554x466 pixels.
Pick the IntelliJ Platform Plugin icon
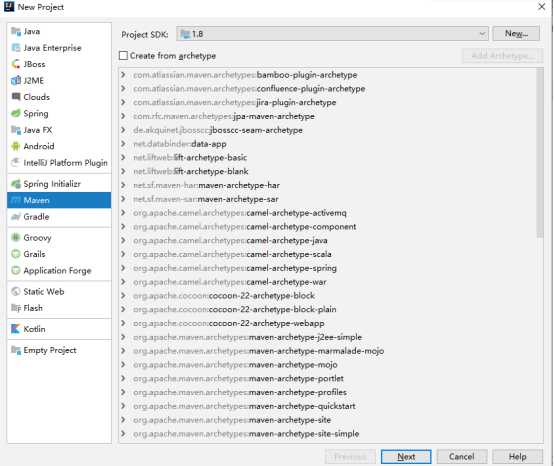pyautogui.click(x=16, y=163)
